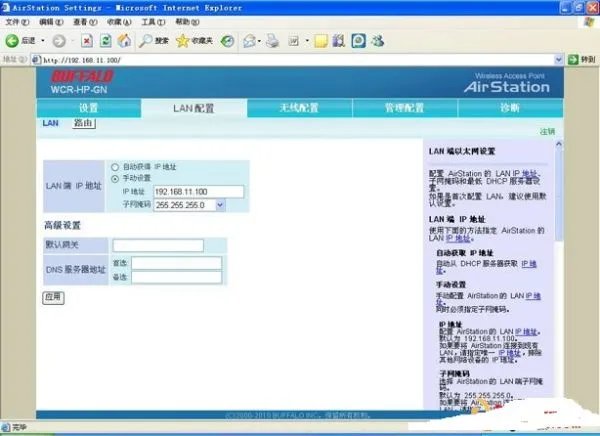Open the Help menu

(187, 22)
